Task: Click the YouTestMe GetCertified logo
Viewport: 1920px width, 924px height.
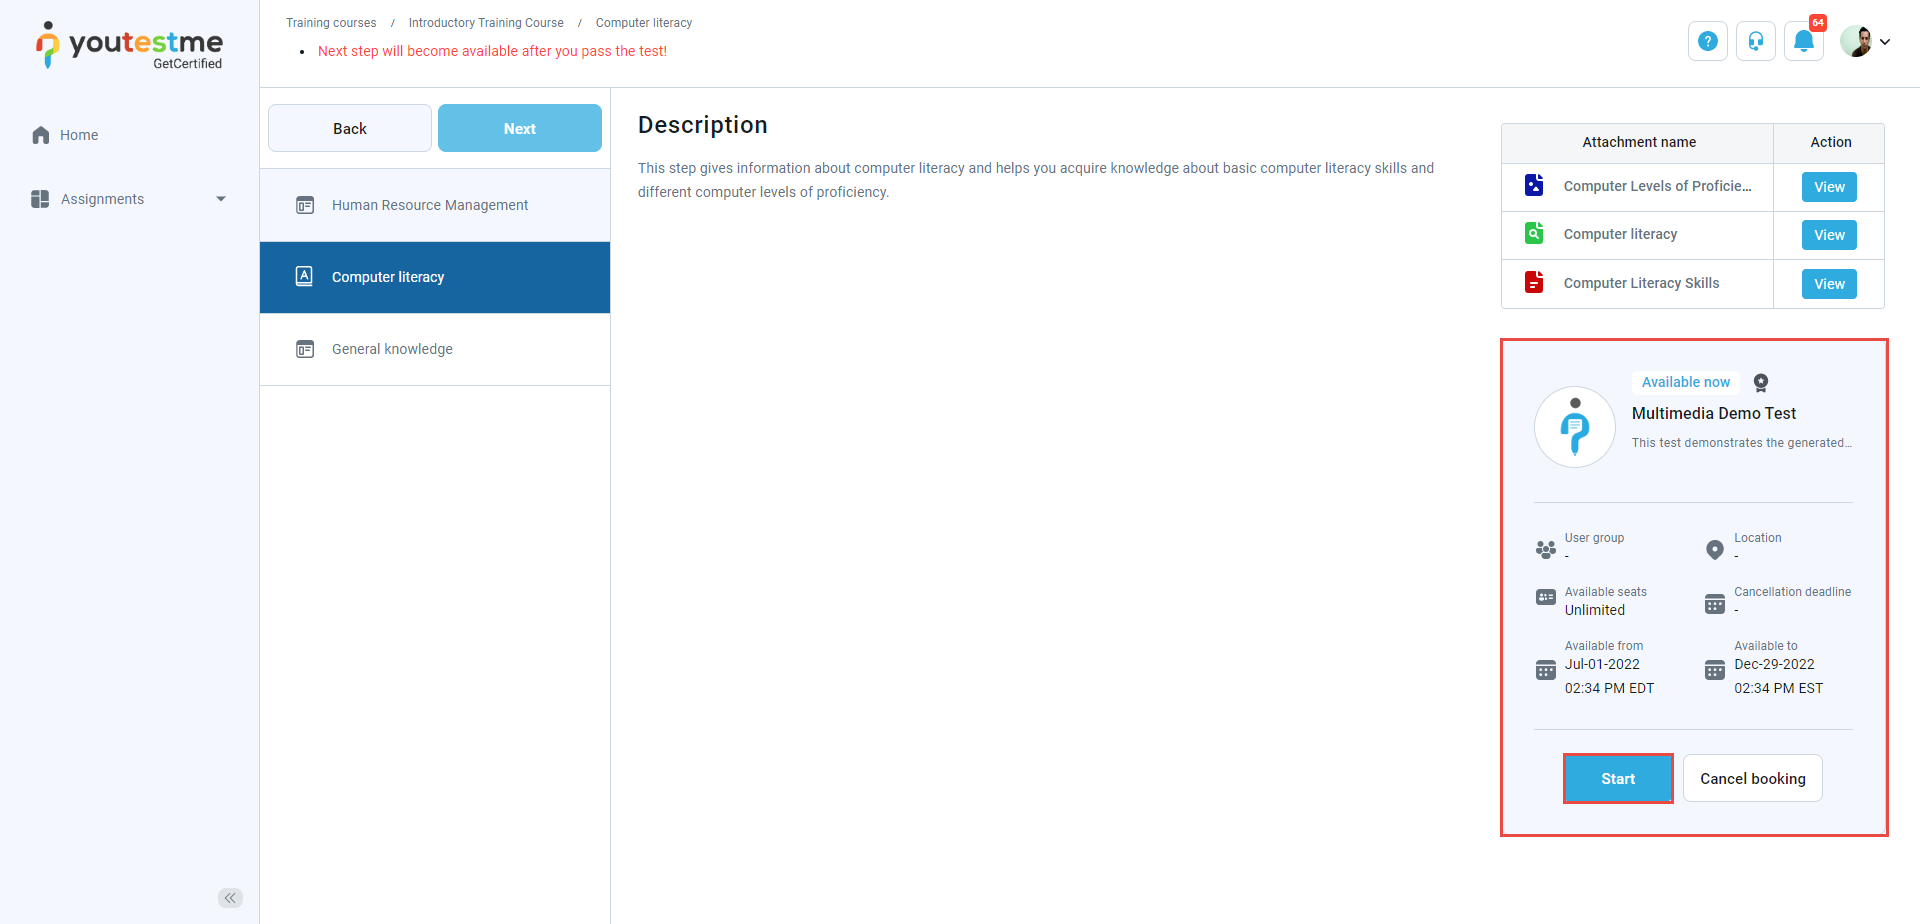Action: tap(130, 46)
